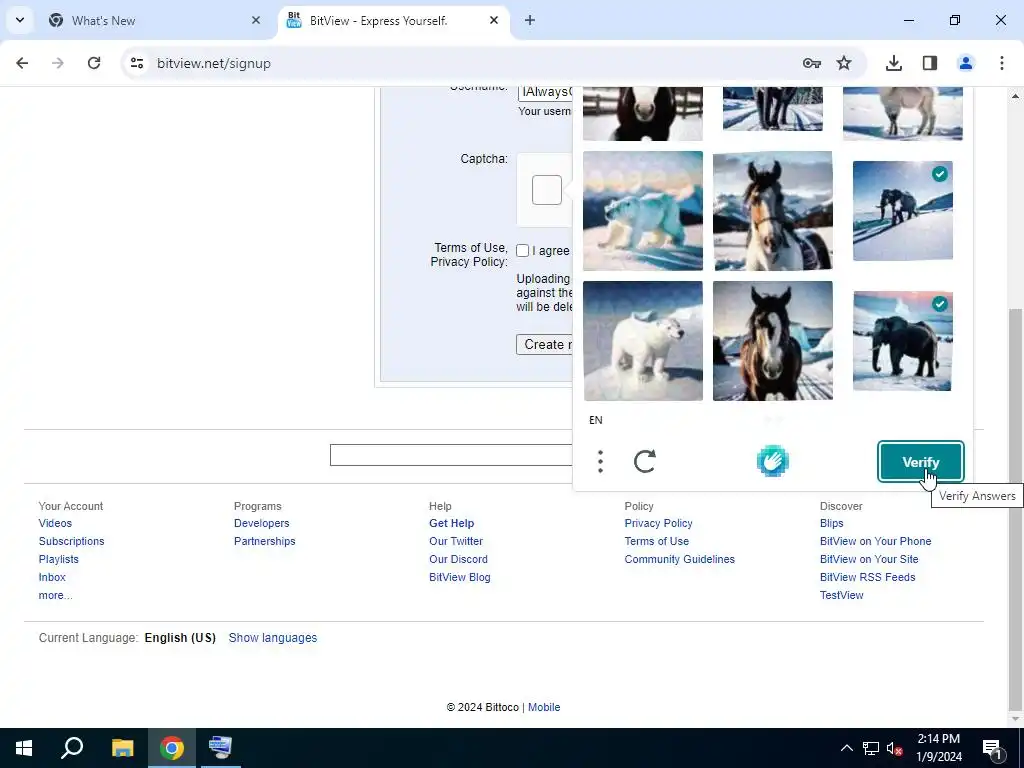Tick the captcha checkbox on signup form
The image size is (1024, 768).
[547, 190]
